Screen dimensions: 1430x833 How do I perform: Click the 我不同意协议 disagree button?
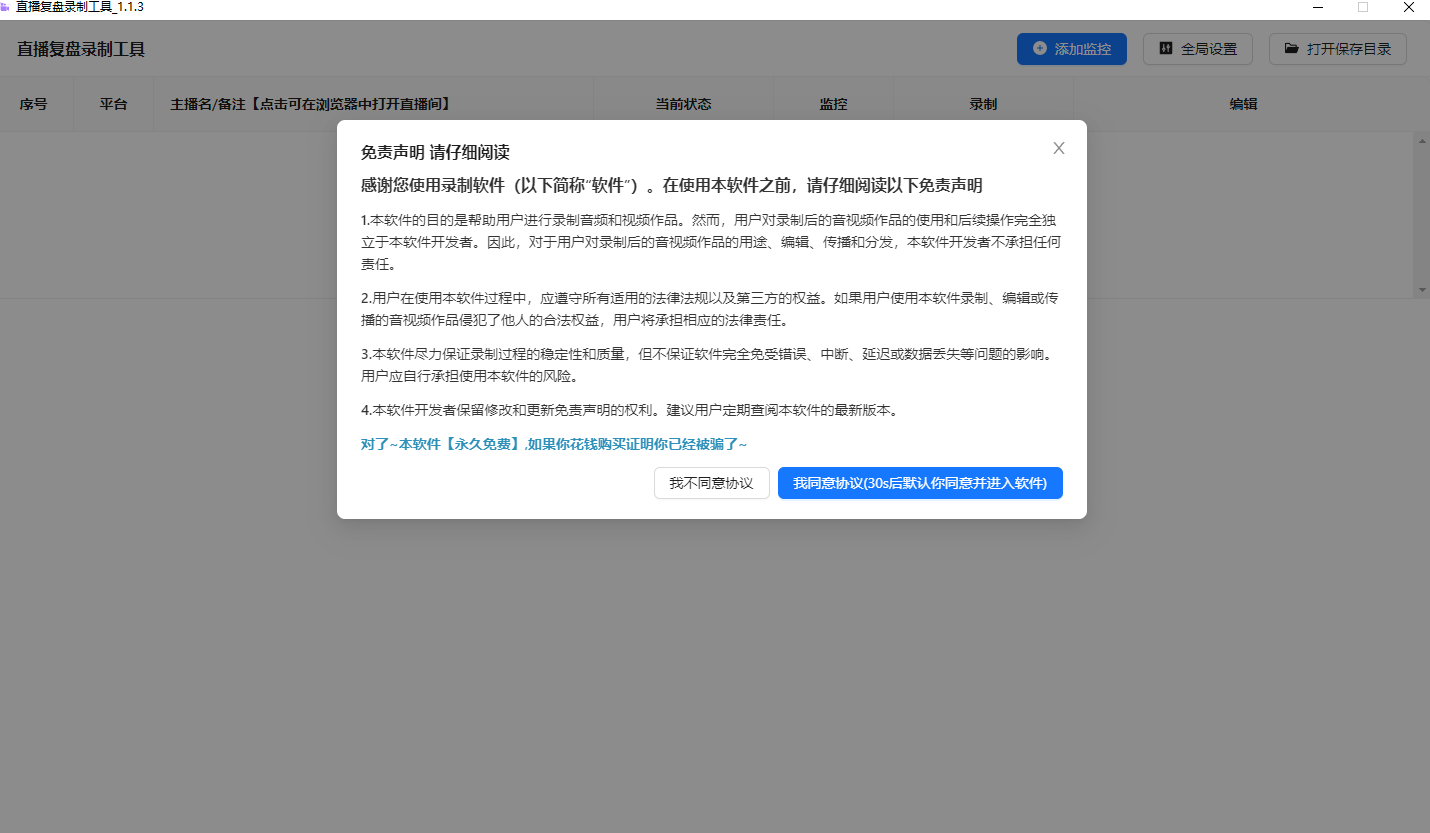pos(711,483)
